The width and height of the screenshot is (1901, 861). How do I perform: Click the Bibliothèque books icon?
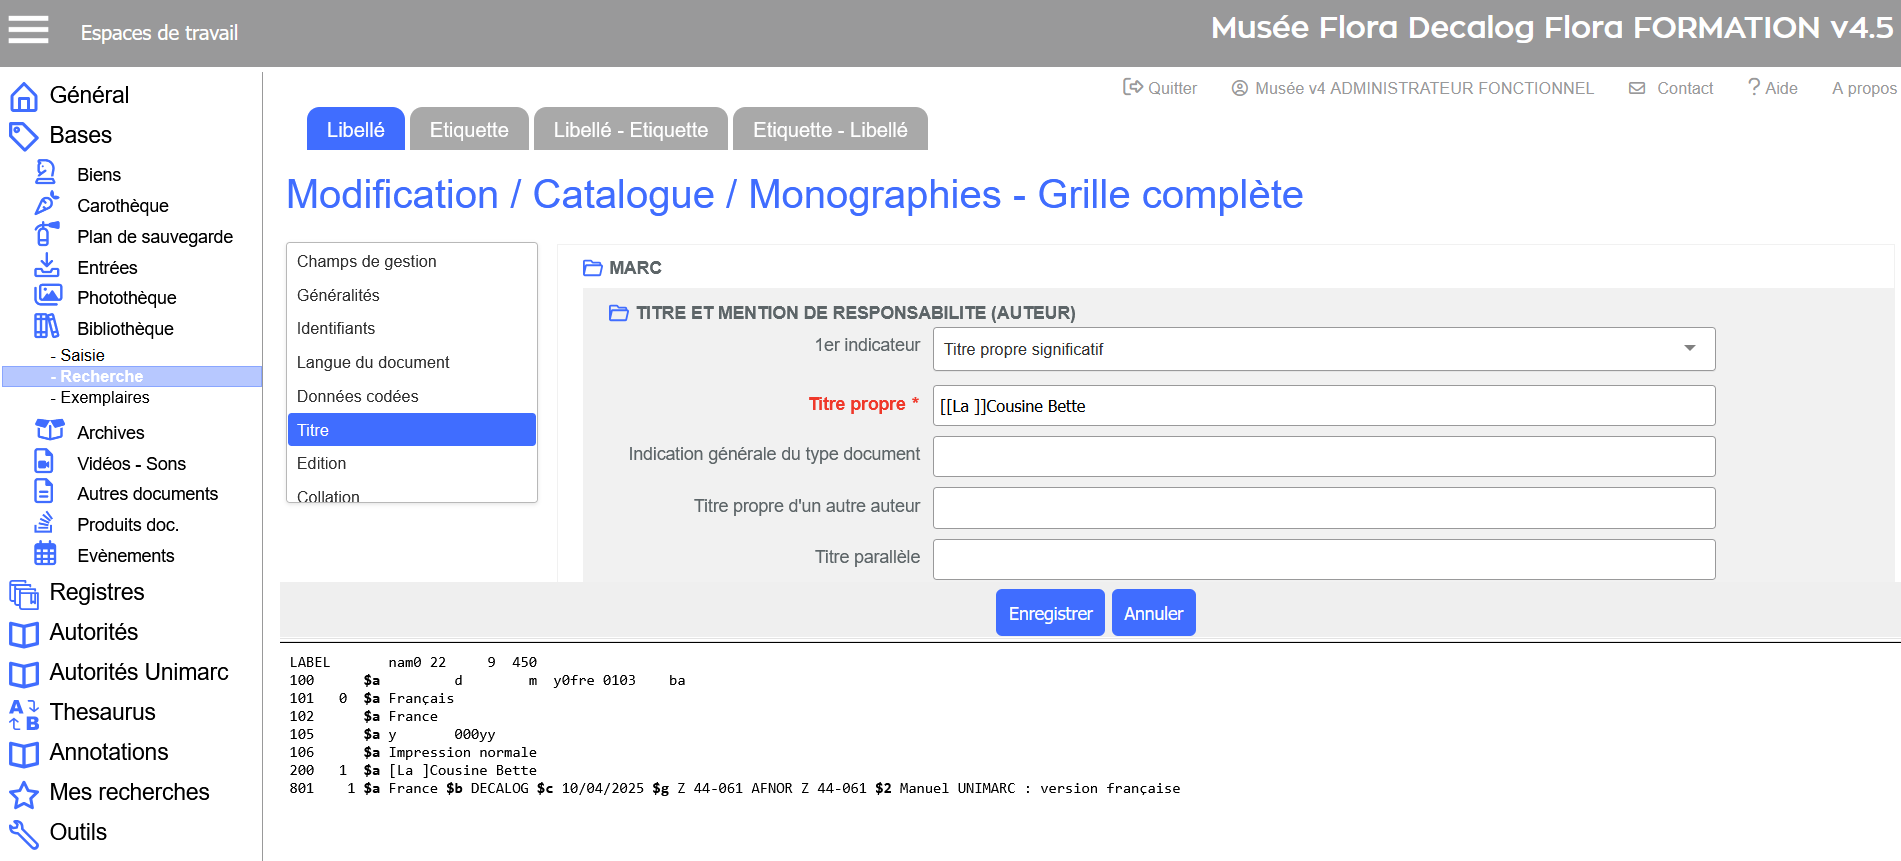(x=47, y=327)
